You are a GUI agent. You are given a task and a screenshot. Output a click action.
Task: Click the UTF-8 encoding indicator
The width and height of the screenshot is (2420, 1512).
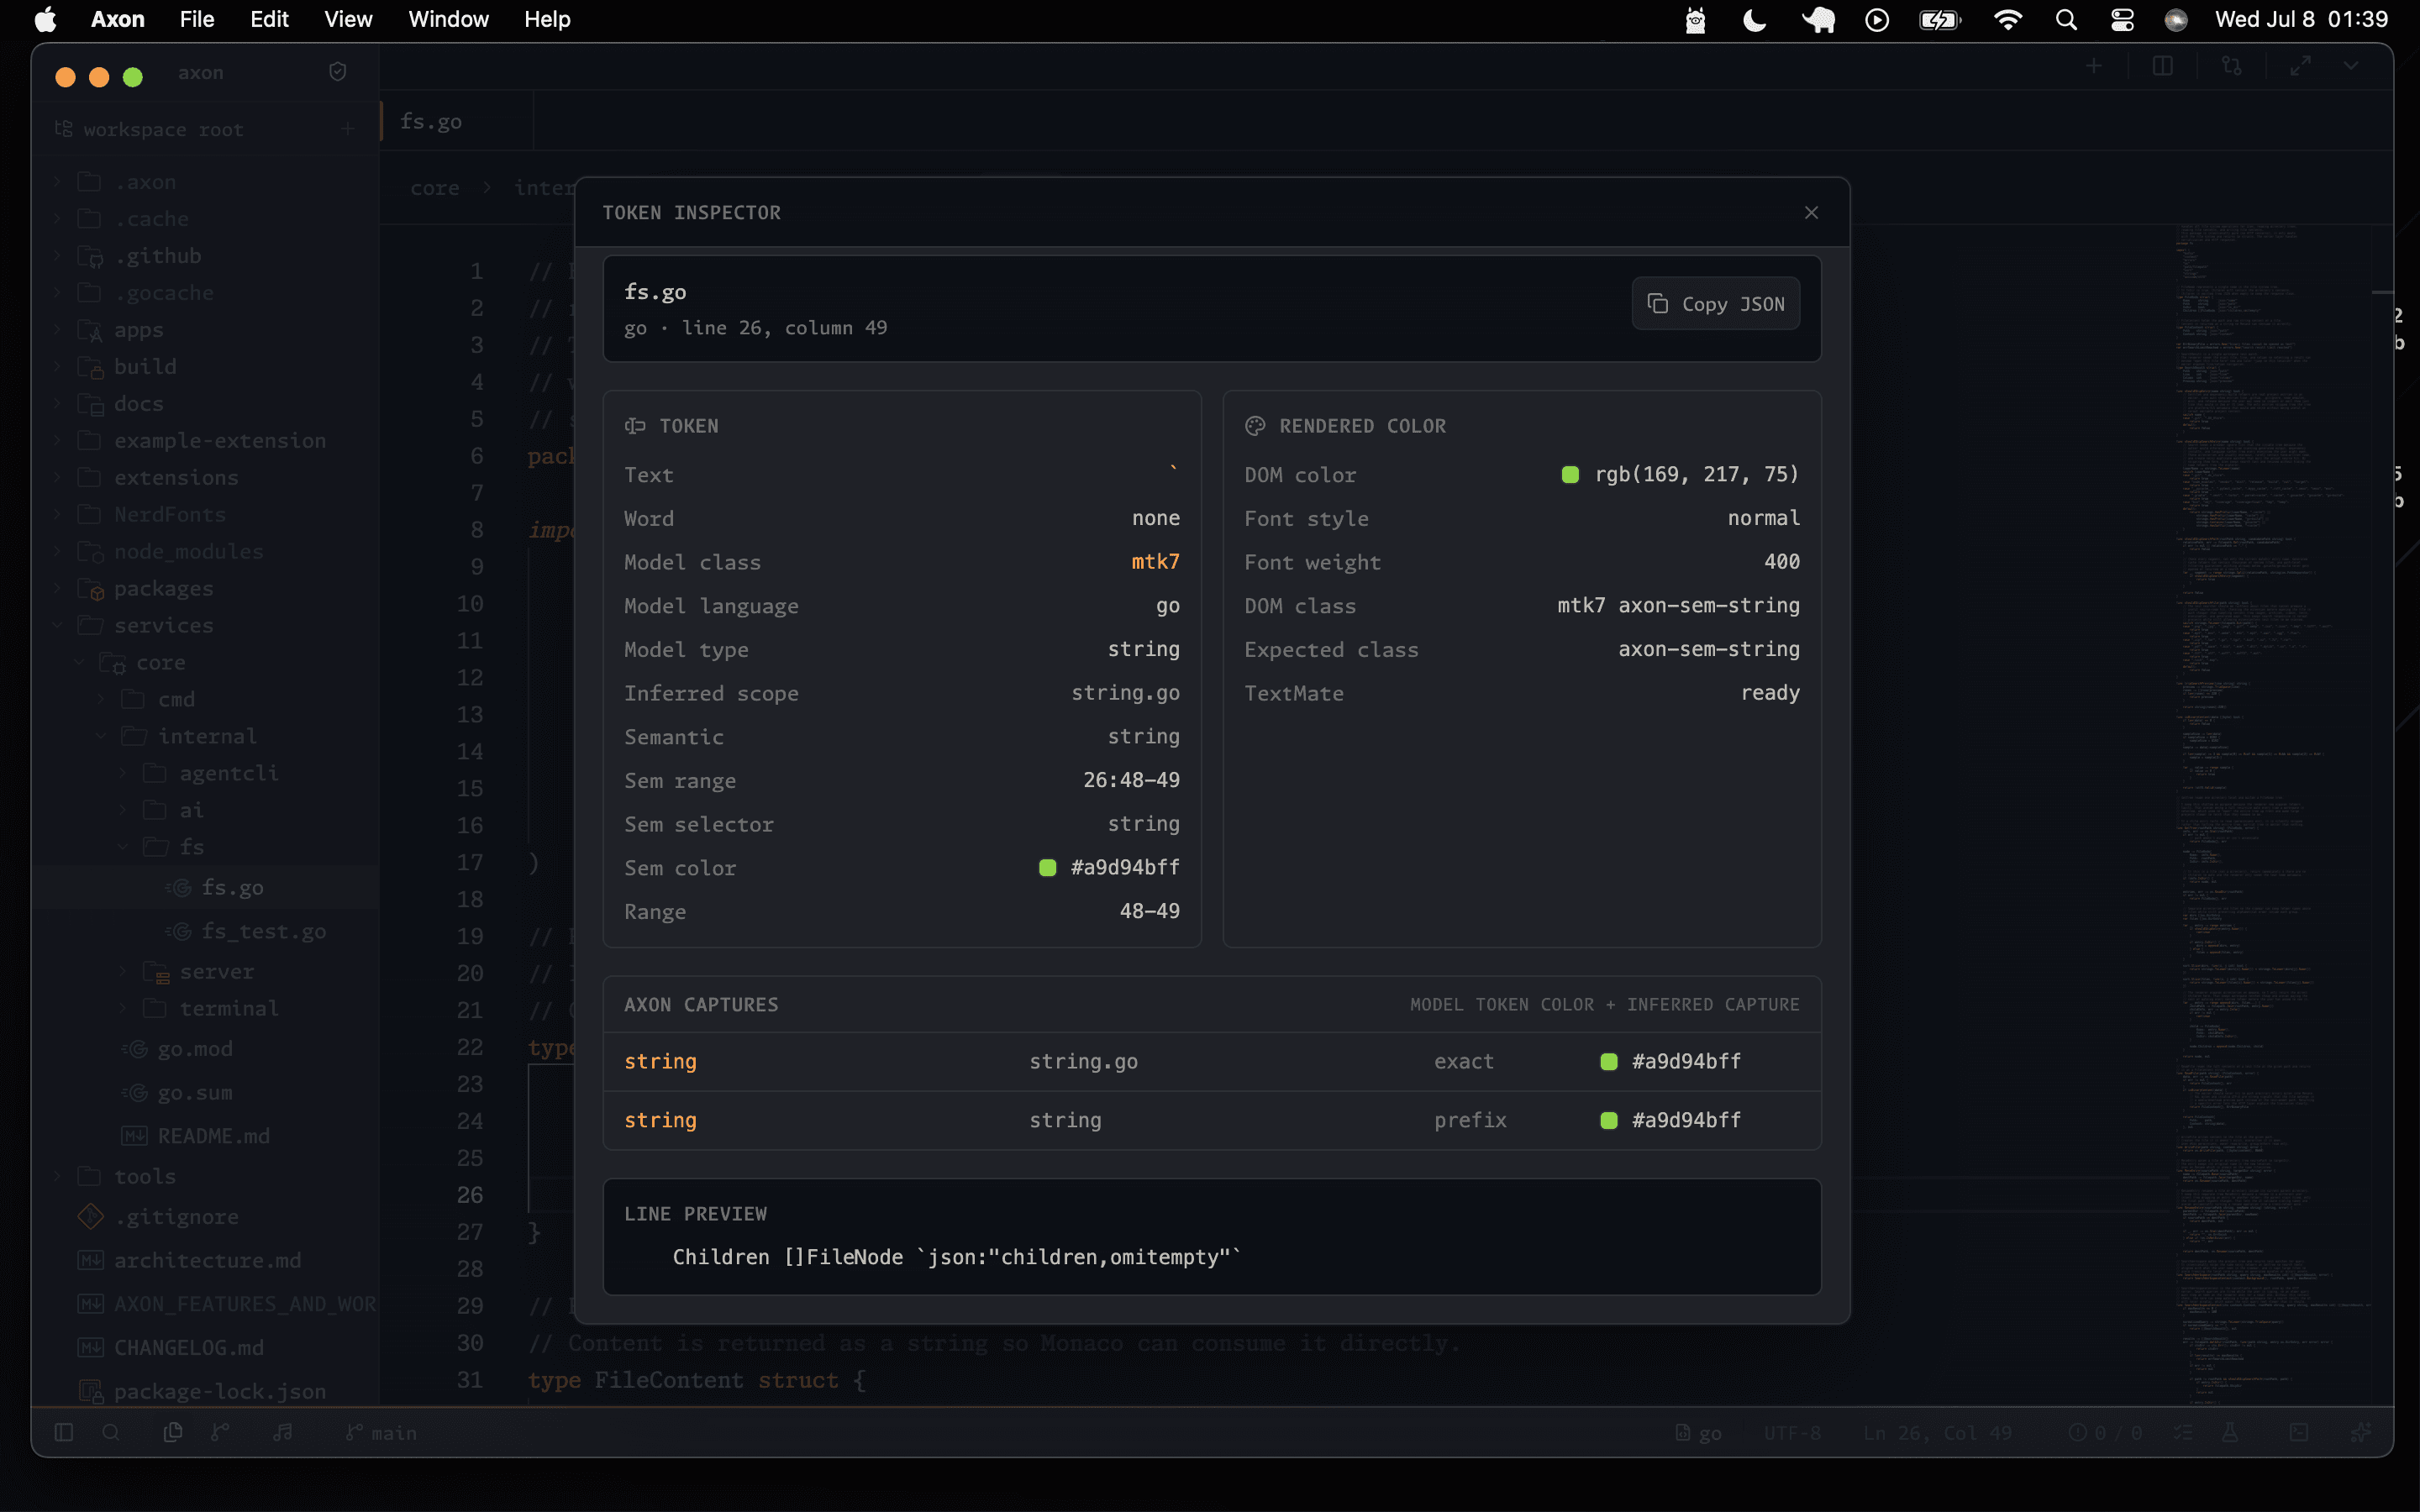tap(1792, 1434)
